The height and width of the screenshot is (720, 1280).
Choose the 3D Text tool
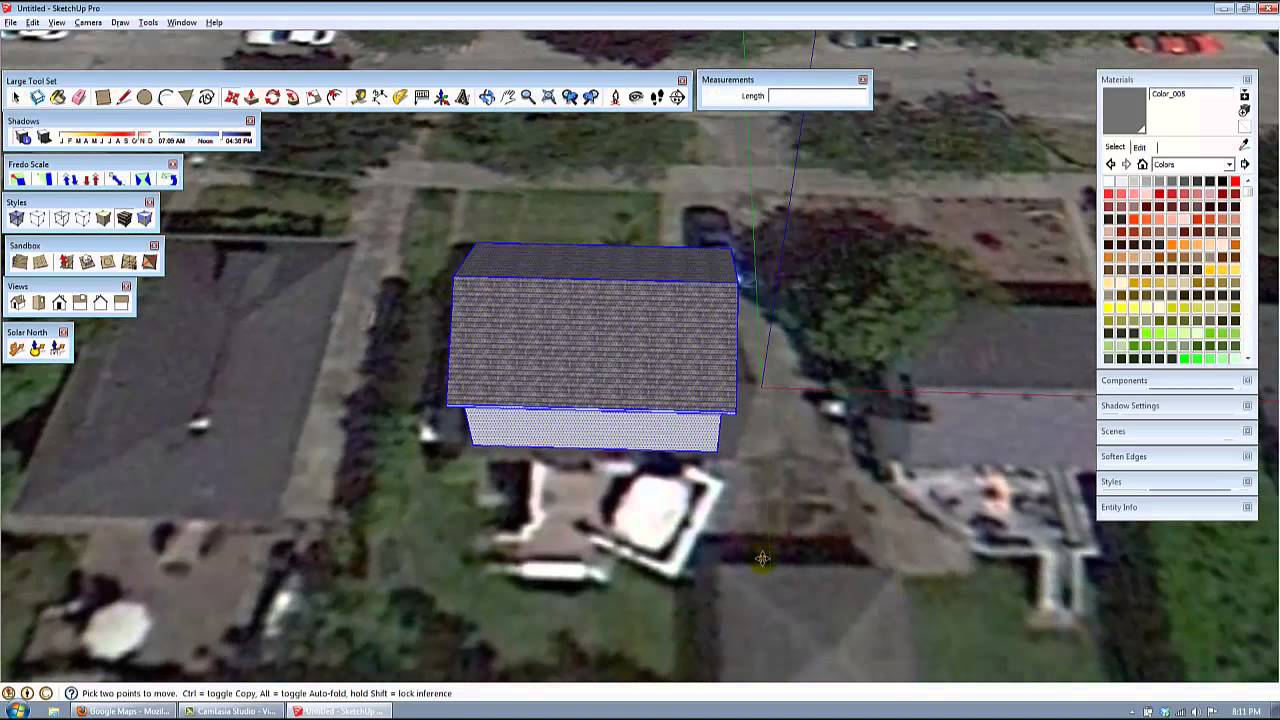click(463, 97)
